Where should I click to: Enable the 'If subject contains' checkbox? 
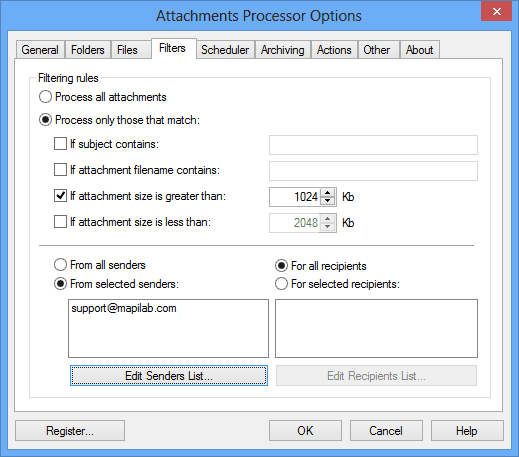[x=60, y=144]
